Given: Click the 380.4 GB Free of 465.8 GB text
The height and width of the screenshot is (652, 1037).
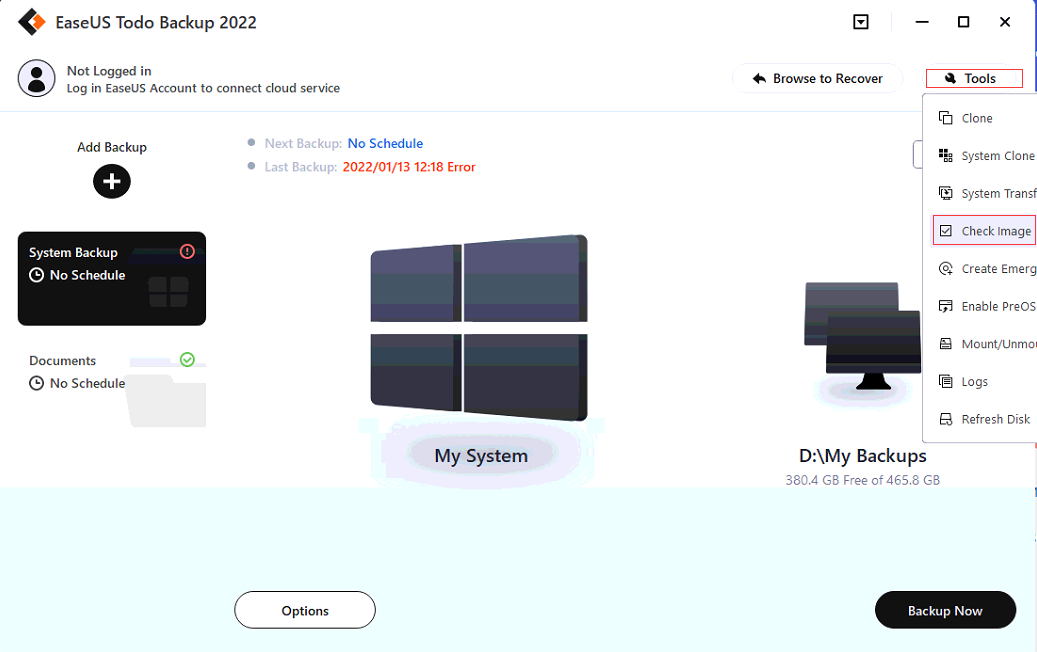Looking at the screenshot, I should click(x=862, y=480).
